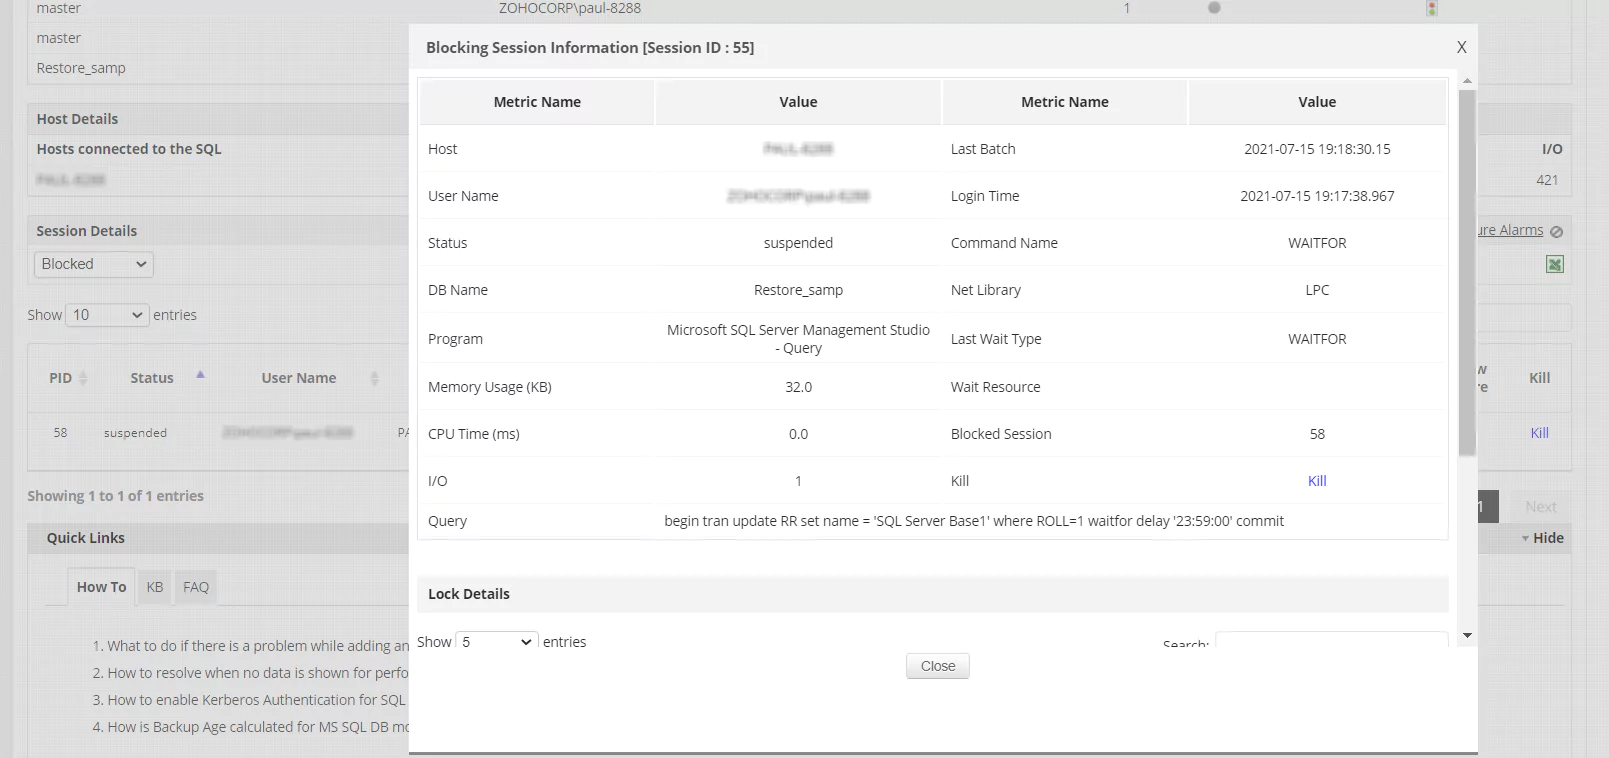Click Login Time value 2021-07-15 19:17:38.967
1609x758 pixels.
pyautogui.click(x=1317, y=196)
